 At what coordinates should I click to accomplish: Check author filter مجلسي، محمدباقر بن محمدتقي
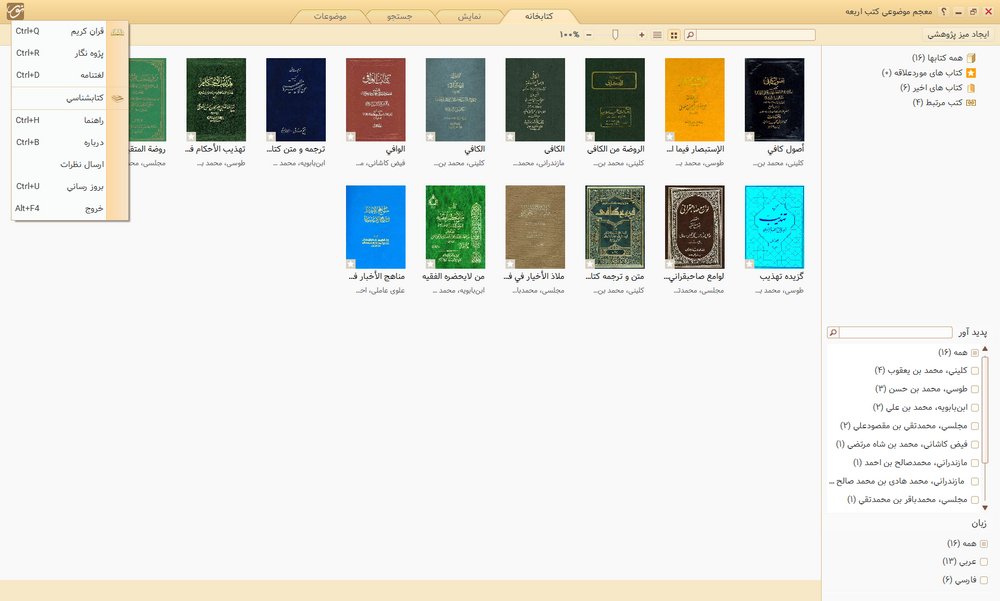coord(974,500)
